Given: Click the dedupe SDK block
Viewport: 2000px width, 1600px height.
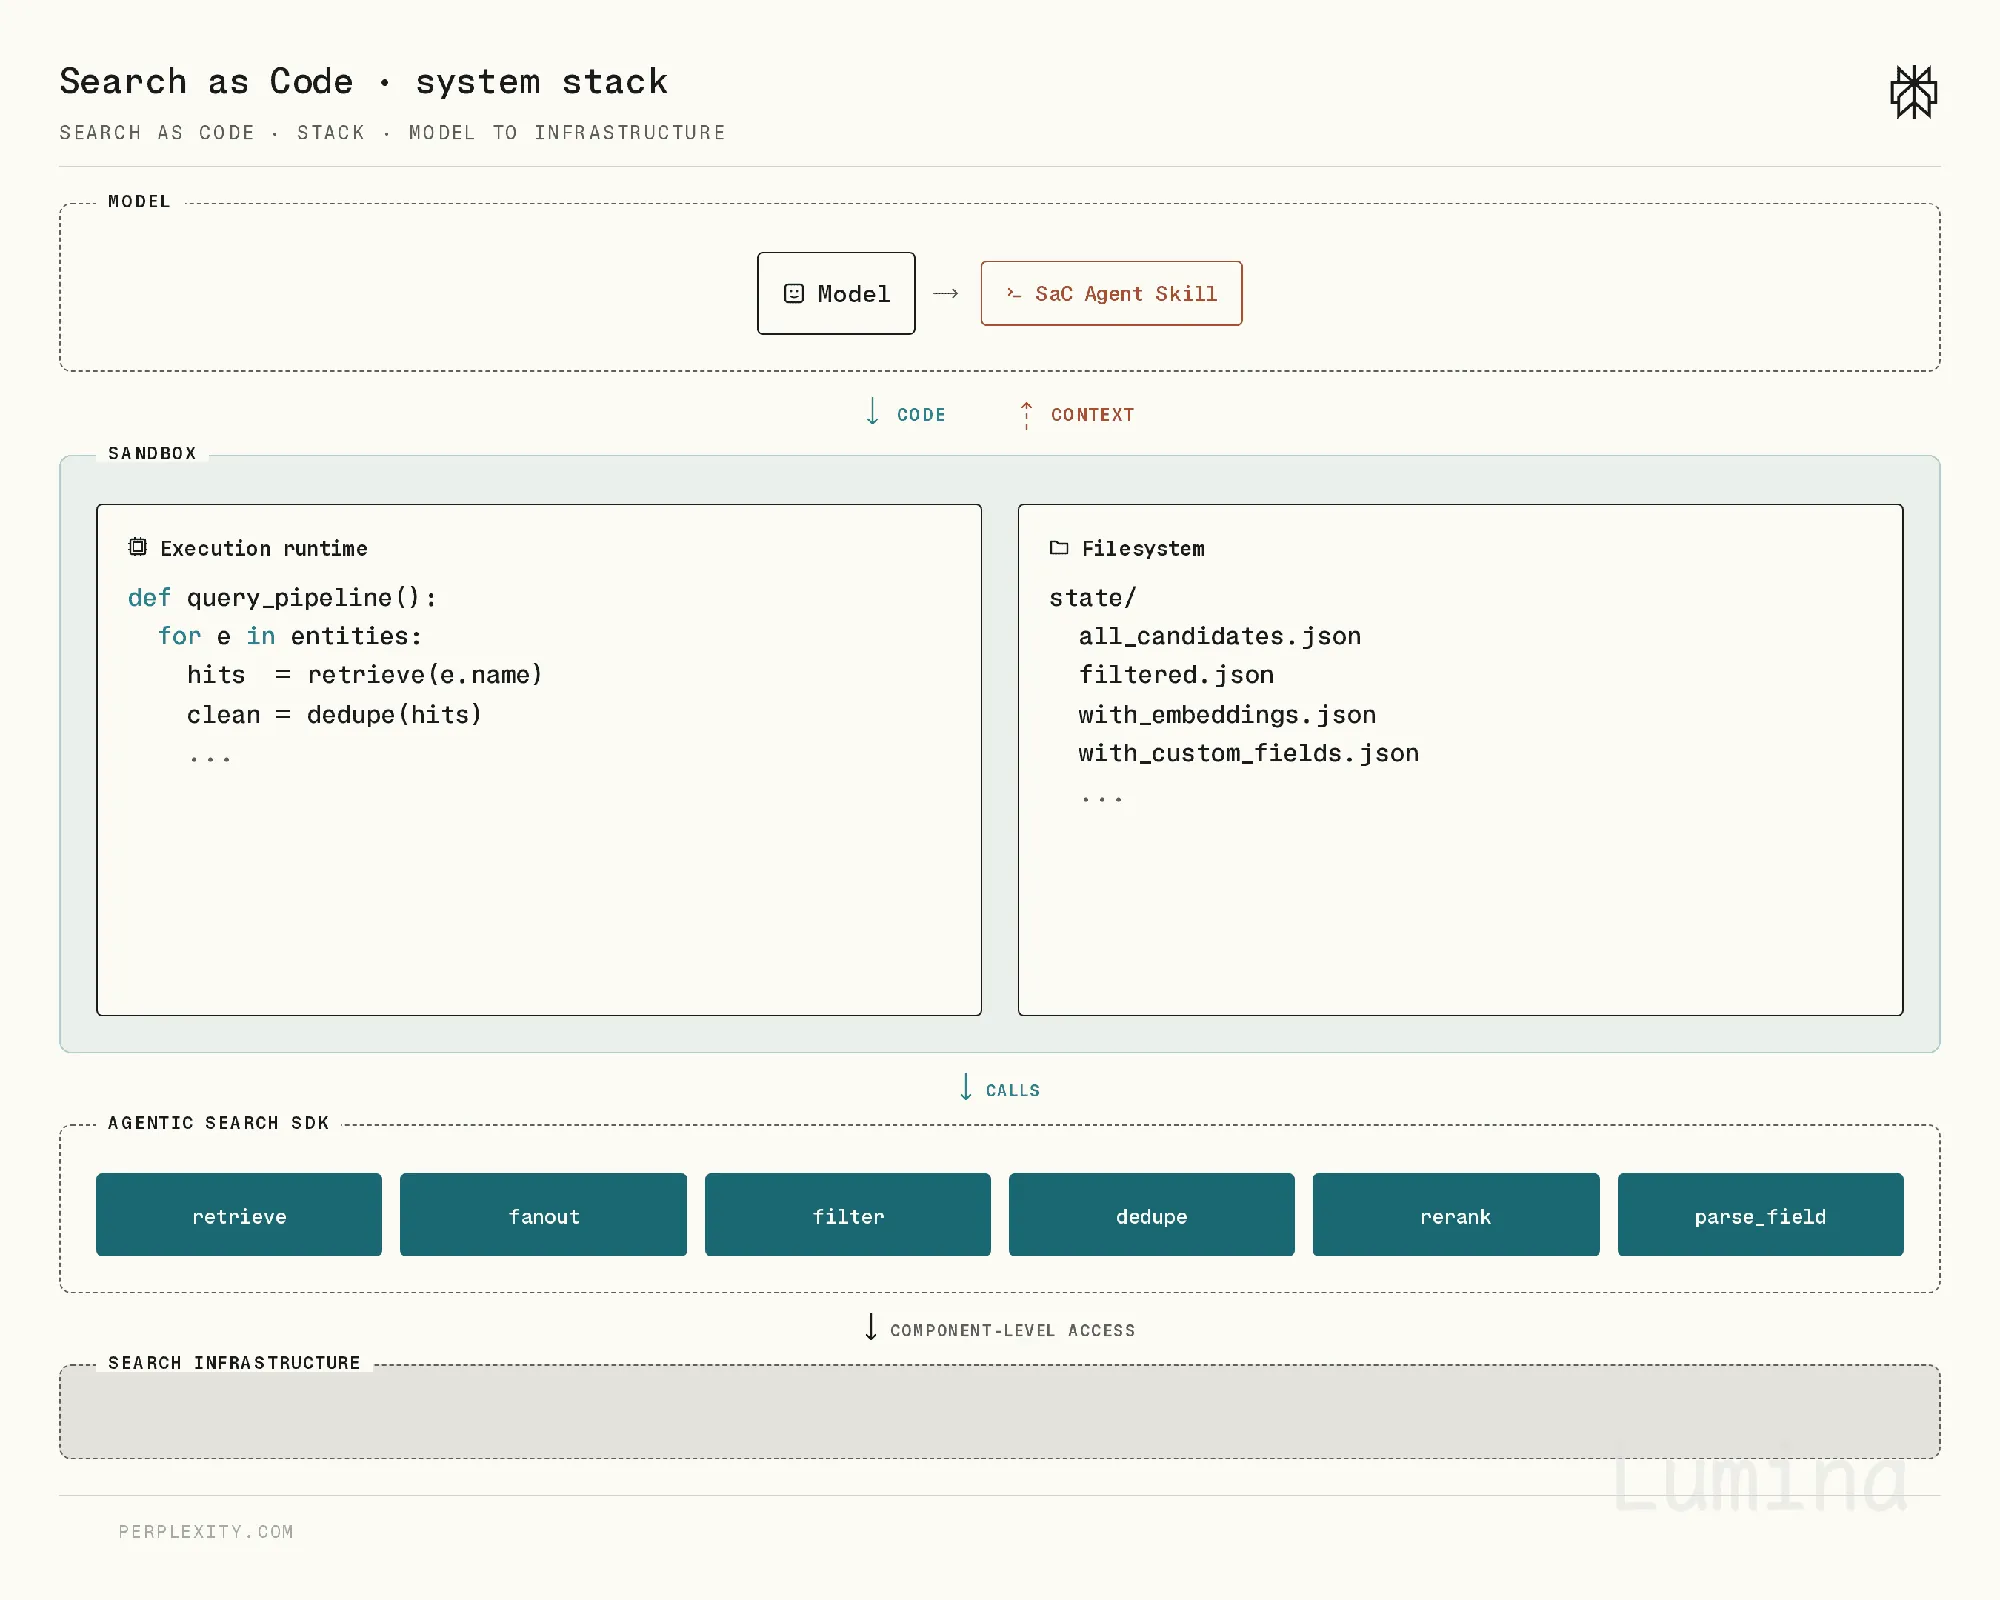Looking at the screenshot, I should (1152, 1215).
